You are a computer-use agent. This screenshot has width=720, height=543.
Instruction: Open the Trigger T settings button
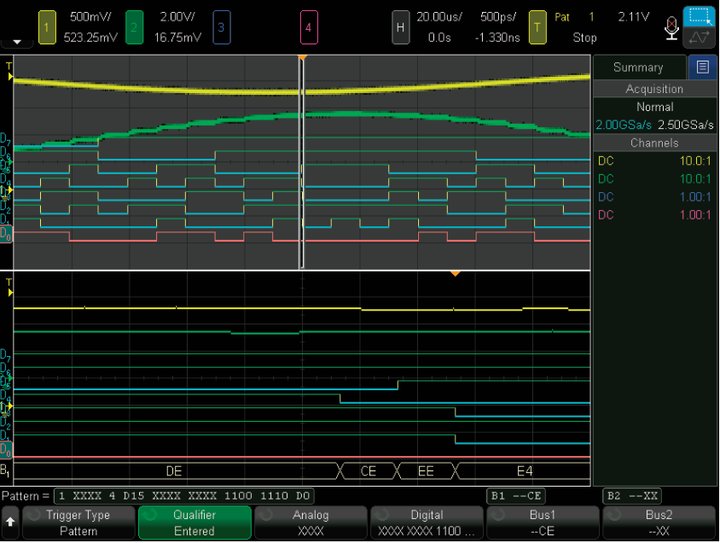[537, 28]
